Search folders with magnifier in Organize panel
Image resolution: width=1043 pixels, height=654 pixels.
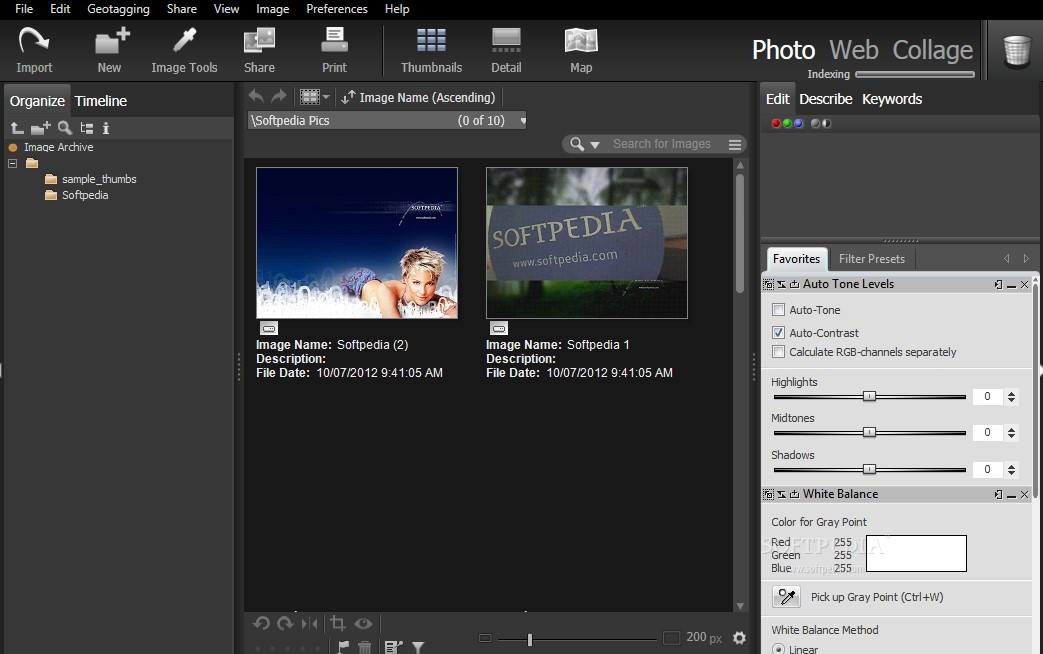[65, 128]
